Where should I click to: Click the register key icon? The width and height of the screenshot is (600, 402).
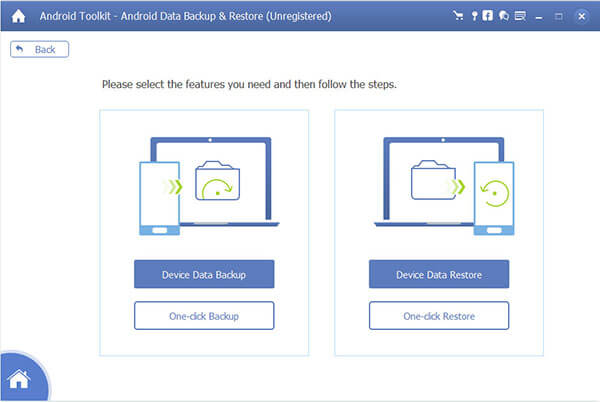pyautogui.click(x=474, y=16)
